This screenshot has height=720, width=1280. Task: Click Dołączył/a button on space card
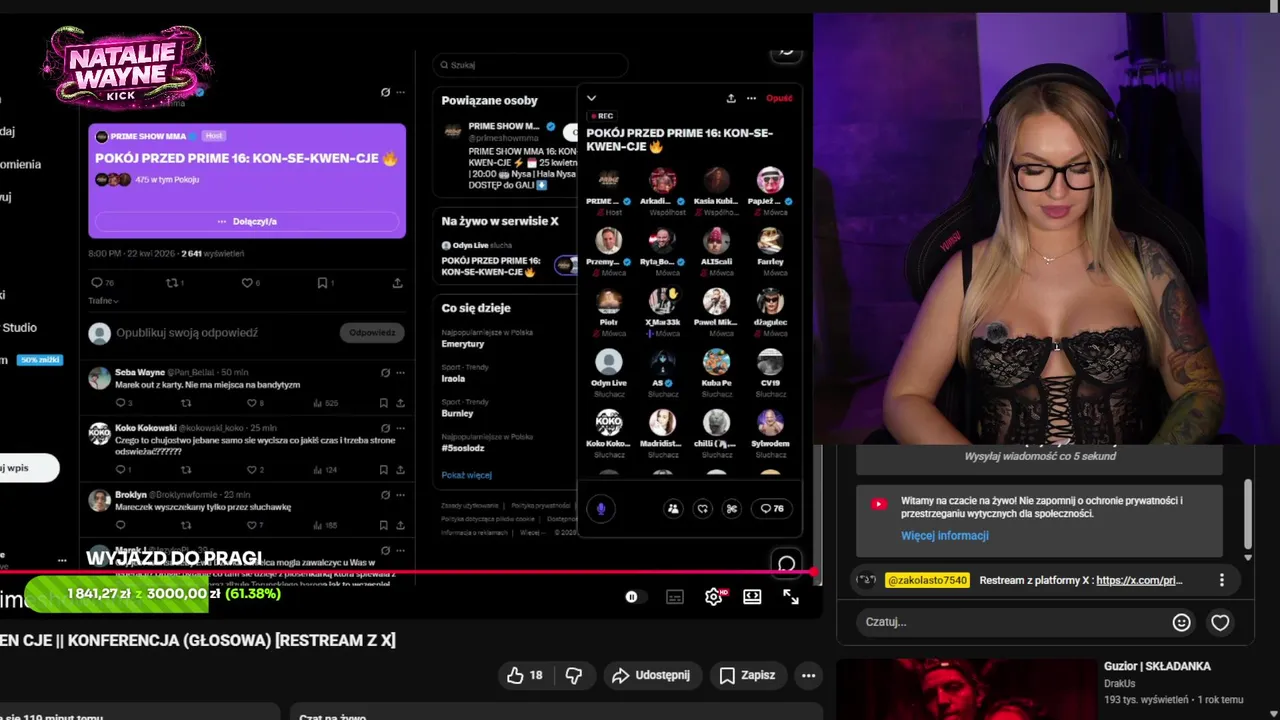(x=247, y=221)
